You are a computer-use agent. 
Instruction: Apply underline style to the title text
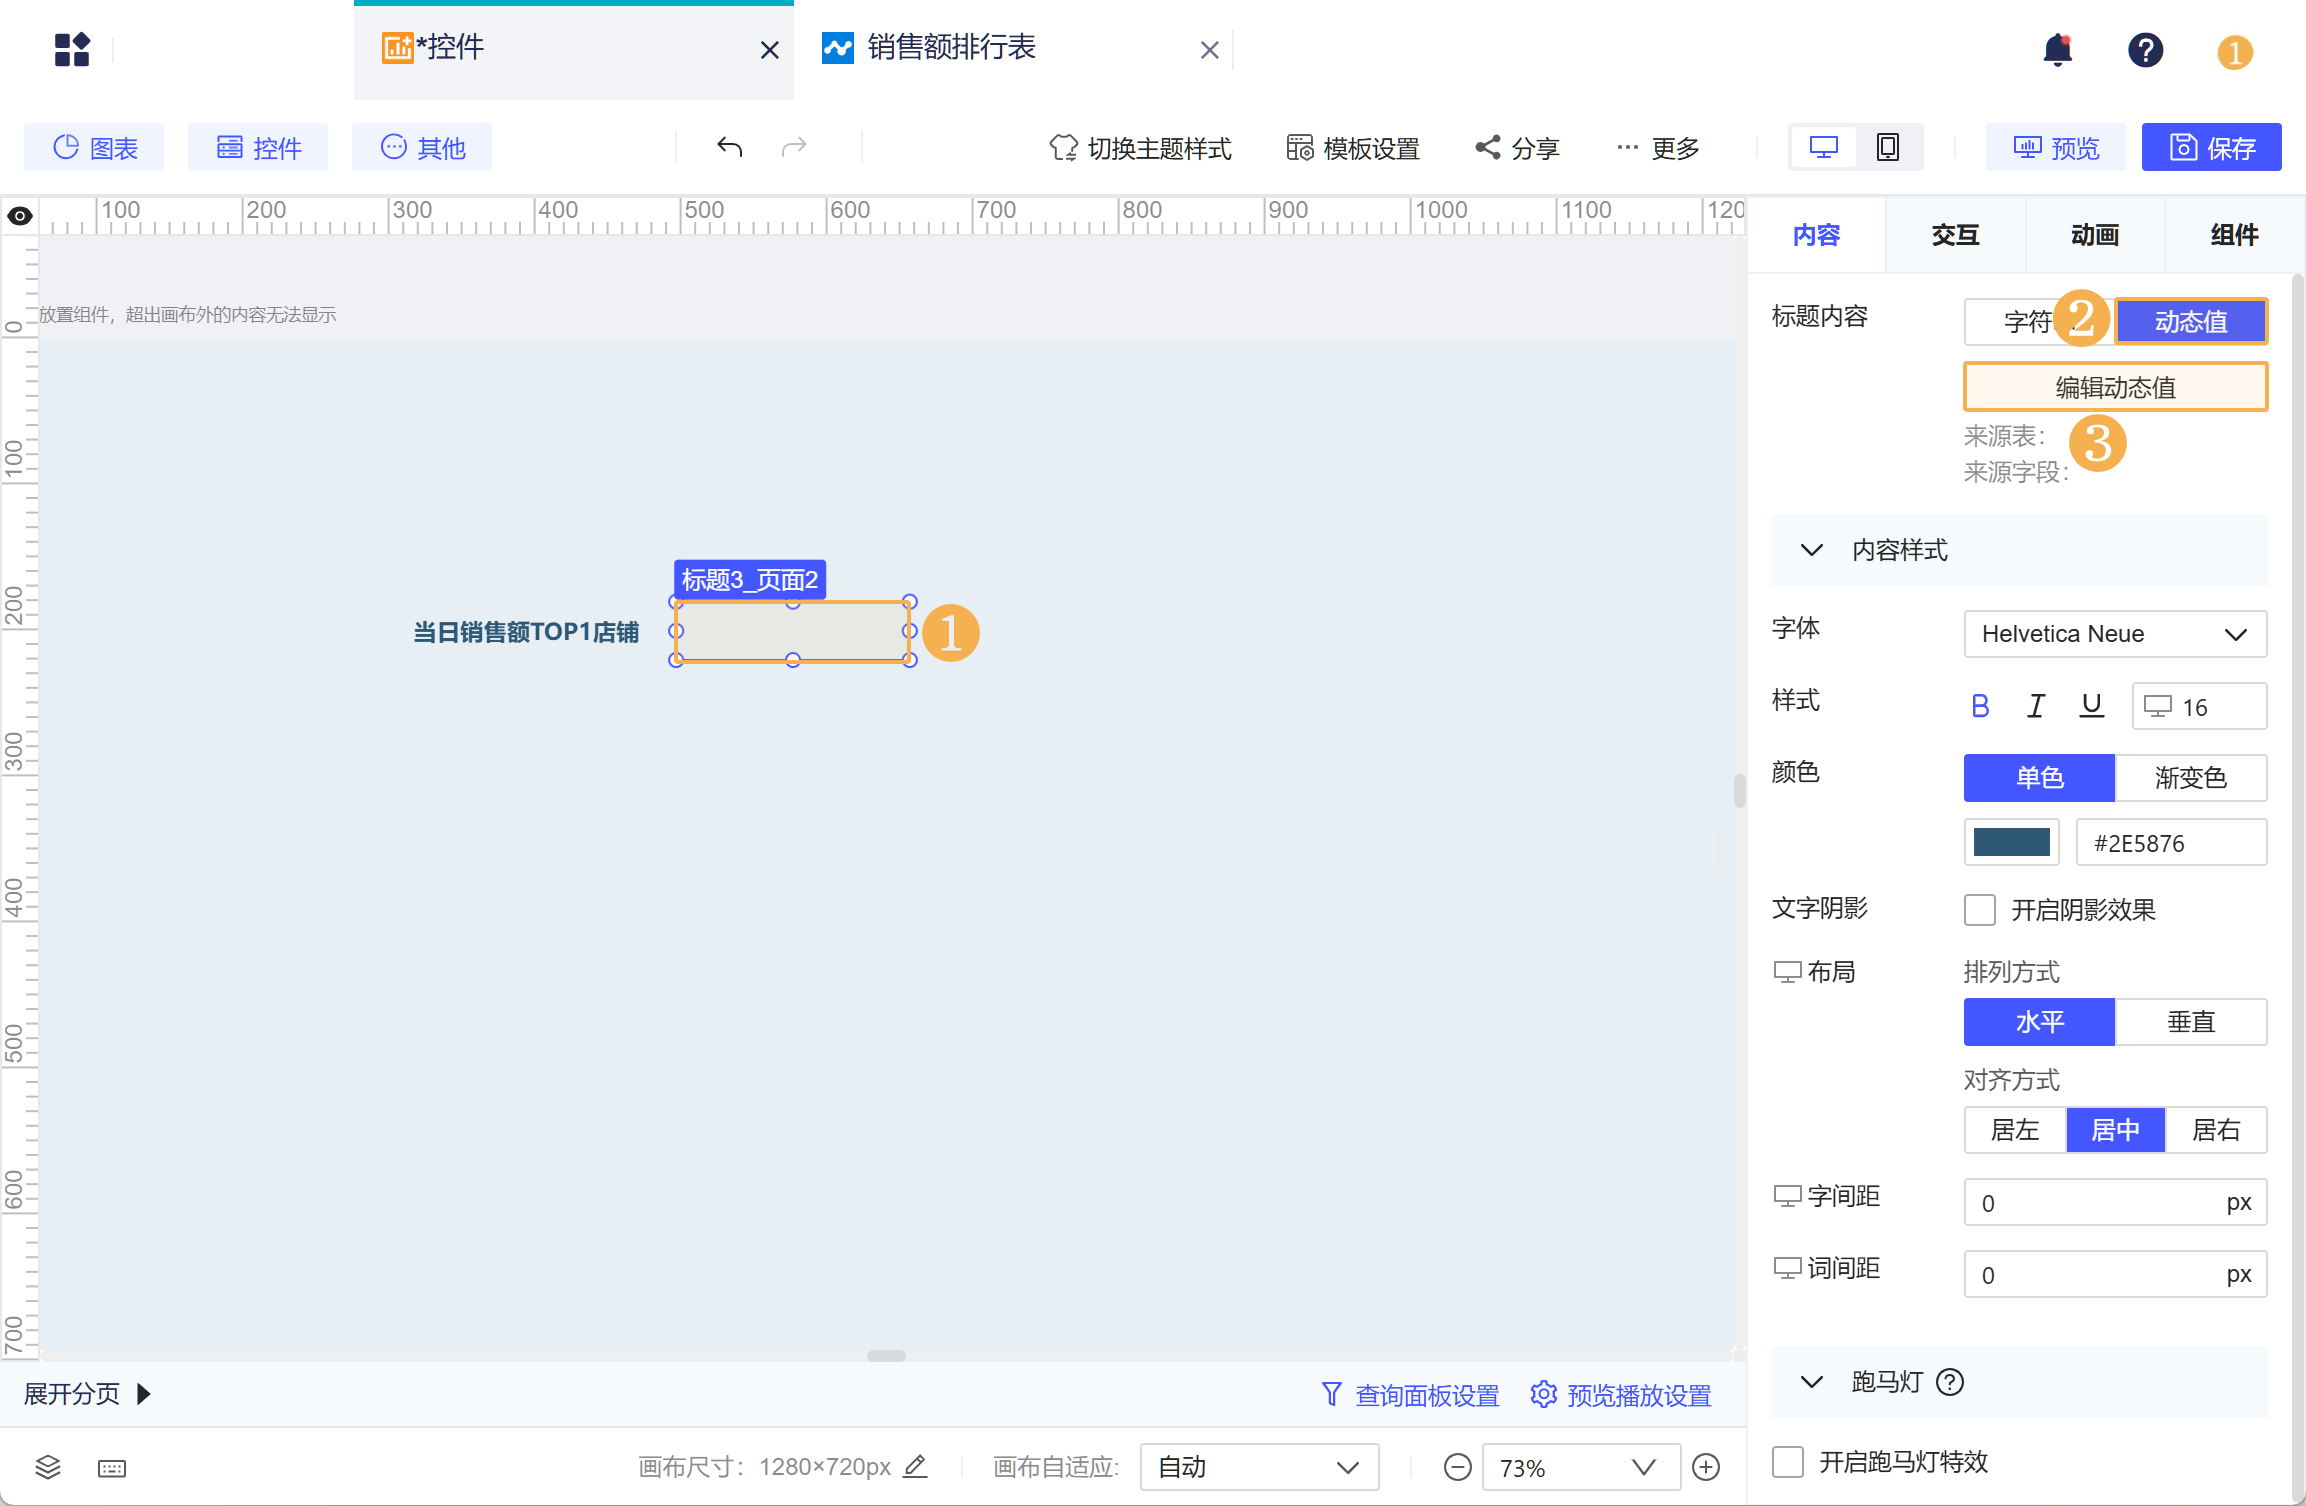click(x=2091, y=705)
